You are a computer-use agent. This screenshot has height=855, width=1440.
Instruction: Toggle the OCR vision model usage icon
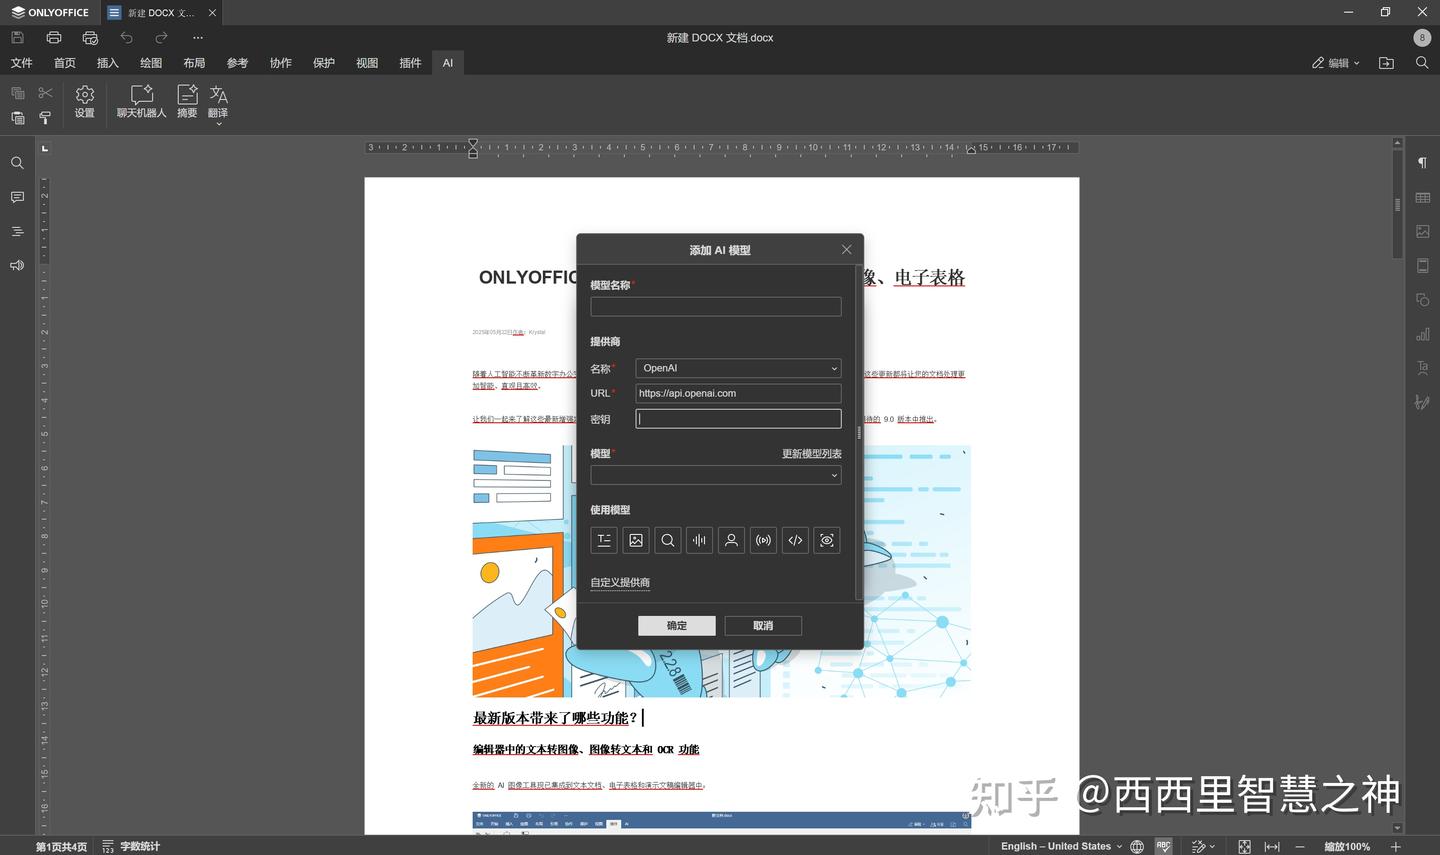click(x=827, y=540)
